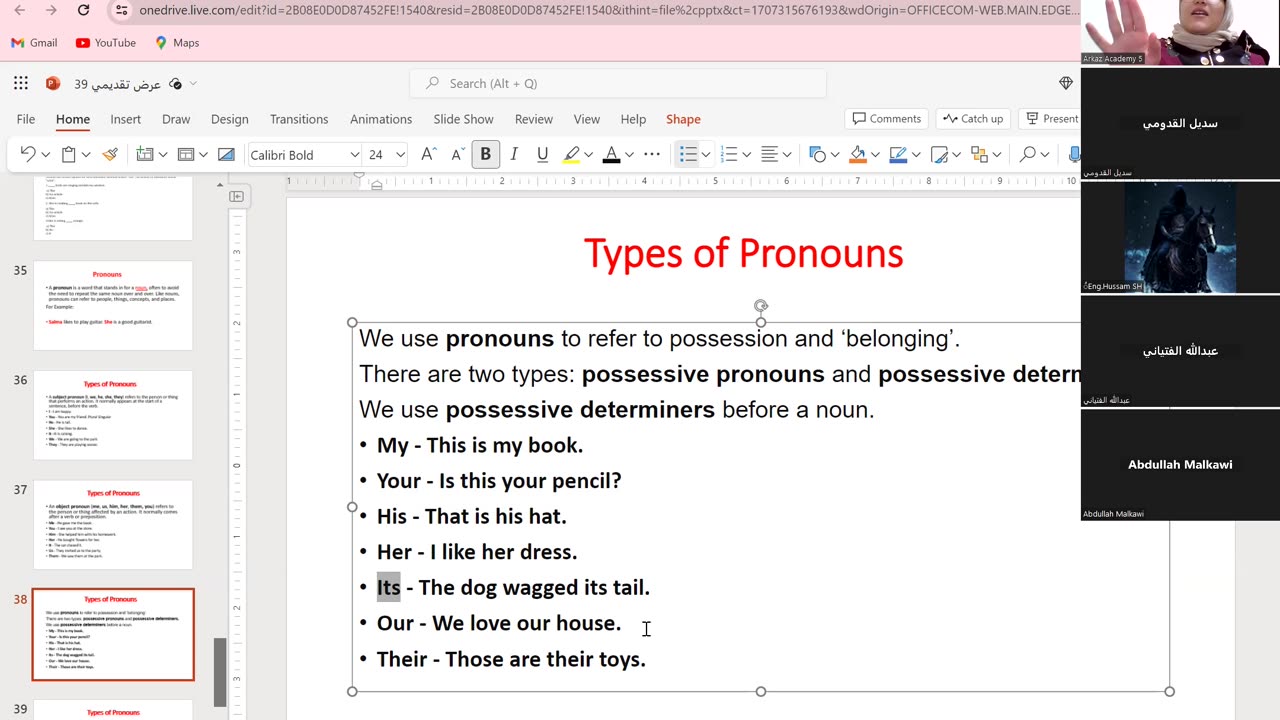Open the Microsoft 365 premium diamond icon
Screen dimensions: 1280x720
pos(1066,84)
